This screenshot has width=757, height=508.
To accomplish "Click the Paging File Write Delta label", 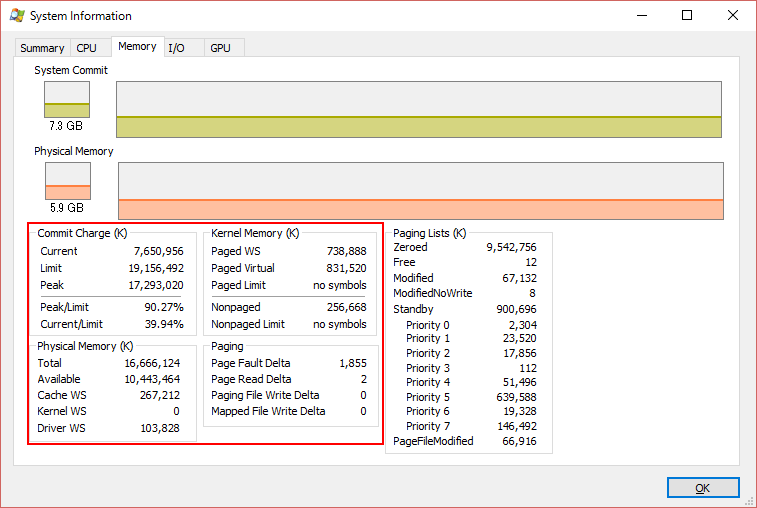I will point(265,395).
